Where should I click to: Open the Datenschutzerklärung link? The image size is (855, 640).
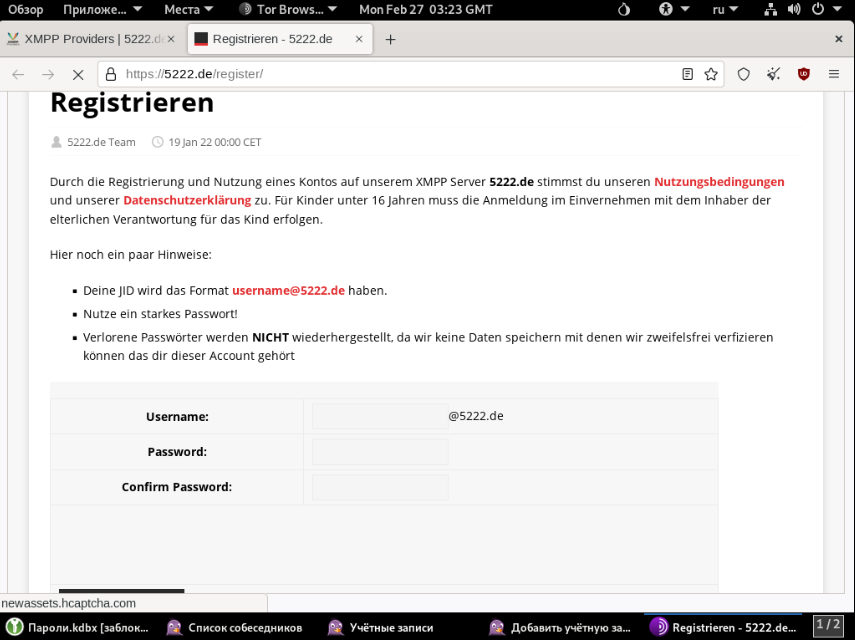pos(187,200)
